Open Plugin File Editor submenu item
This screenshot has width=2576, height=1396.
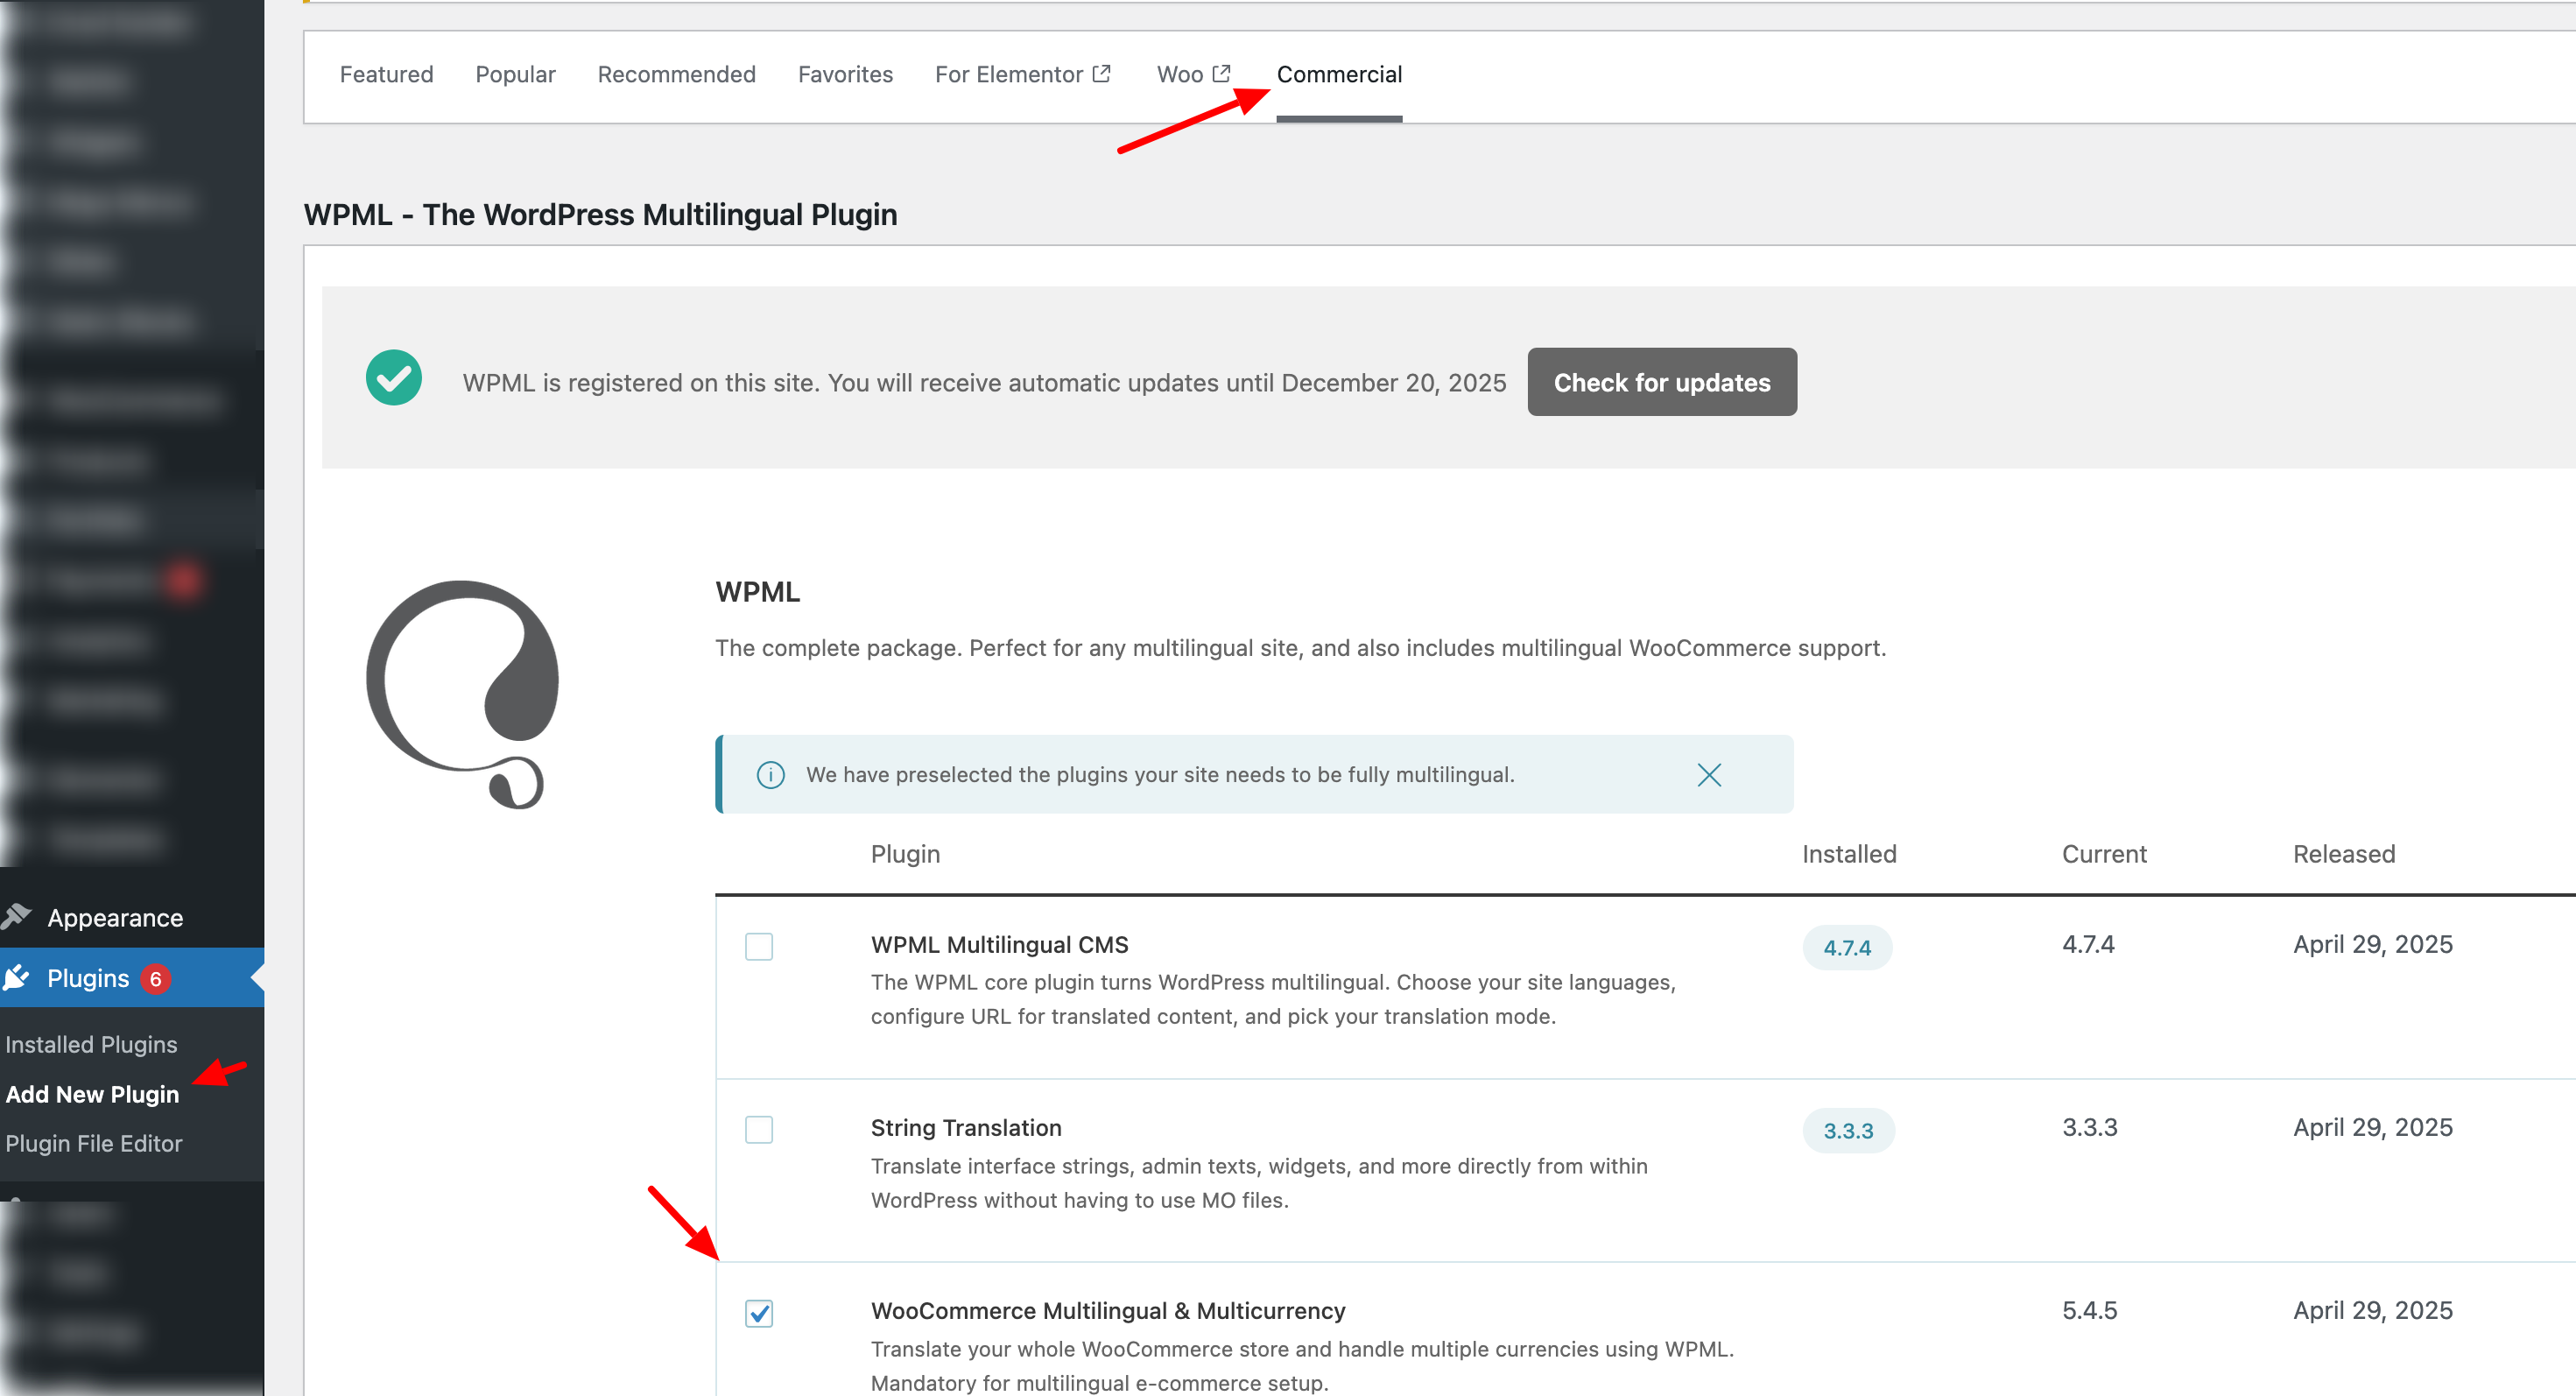pos(94,1143)
